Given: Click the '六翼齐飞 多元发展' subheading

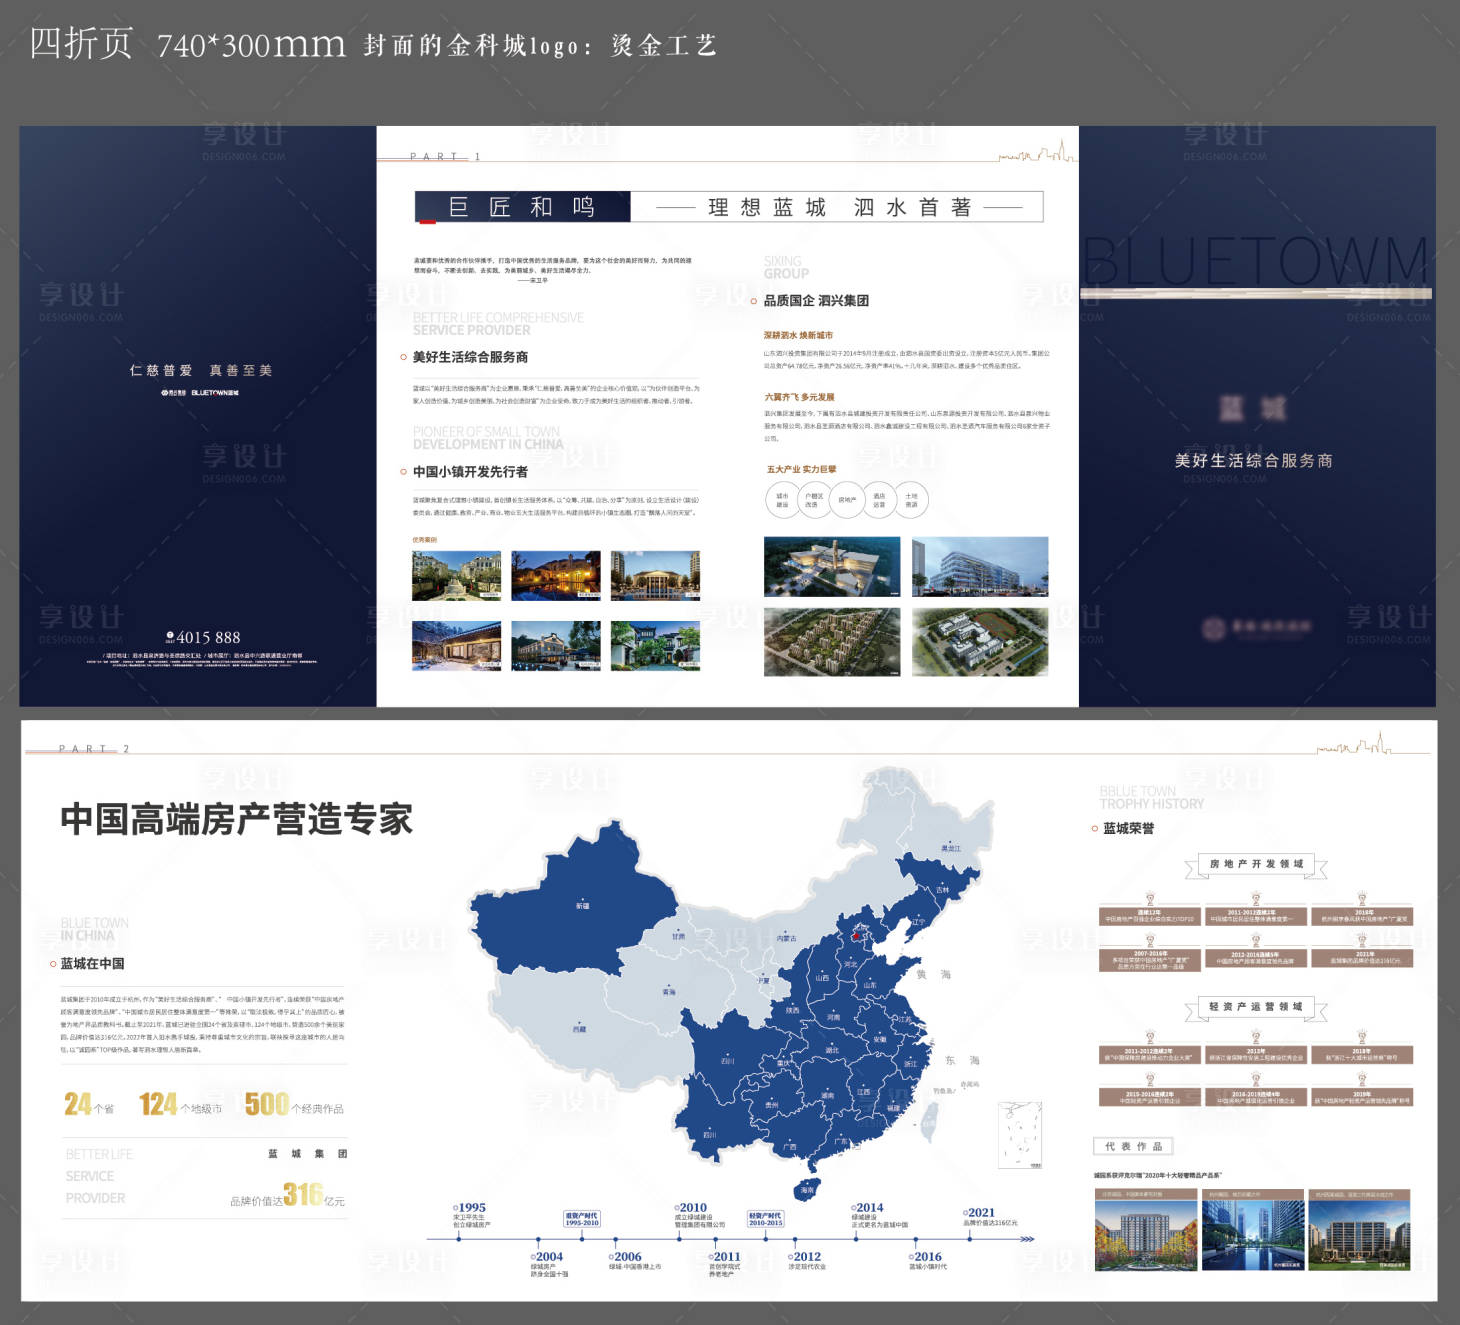Looking at the screenshot, I should 799,397.
